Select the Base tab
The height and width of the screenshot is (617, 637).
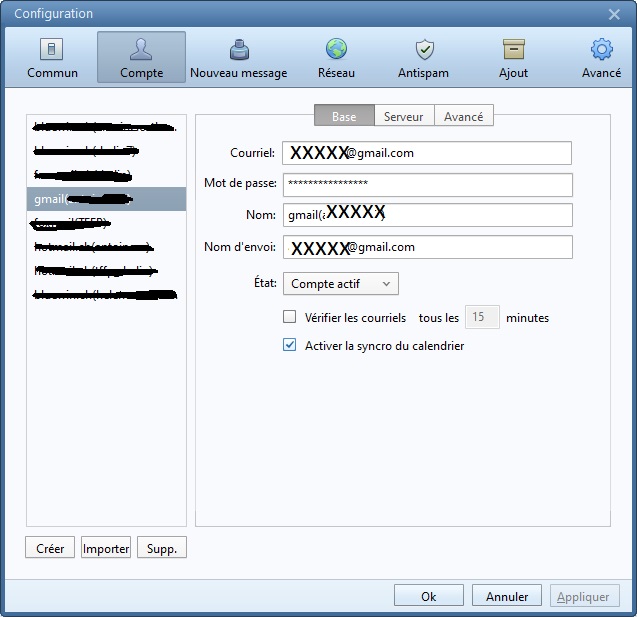pyautogui.click(x=344, y=117)
